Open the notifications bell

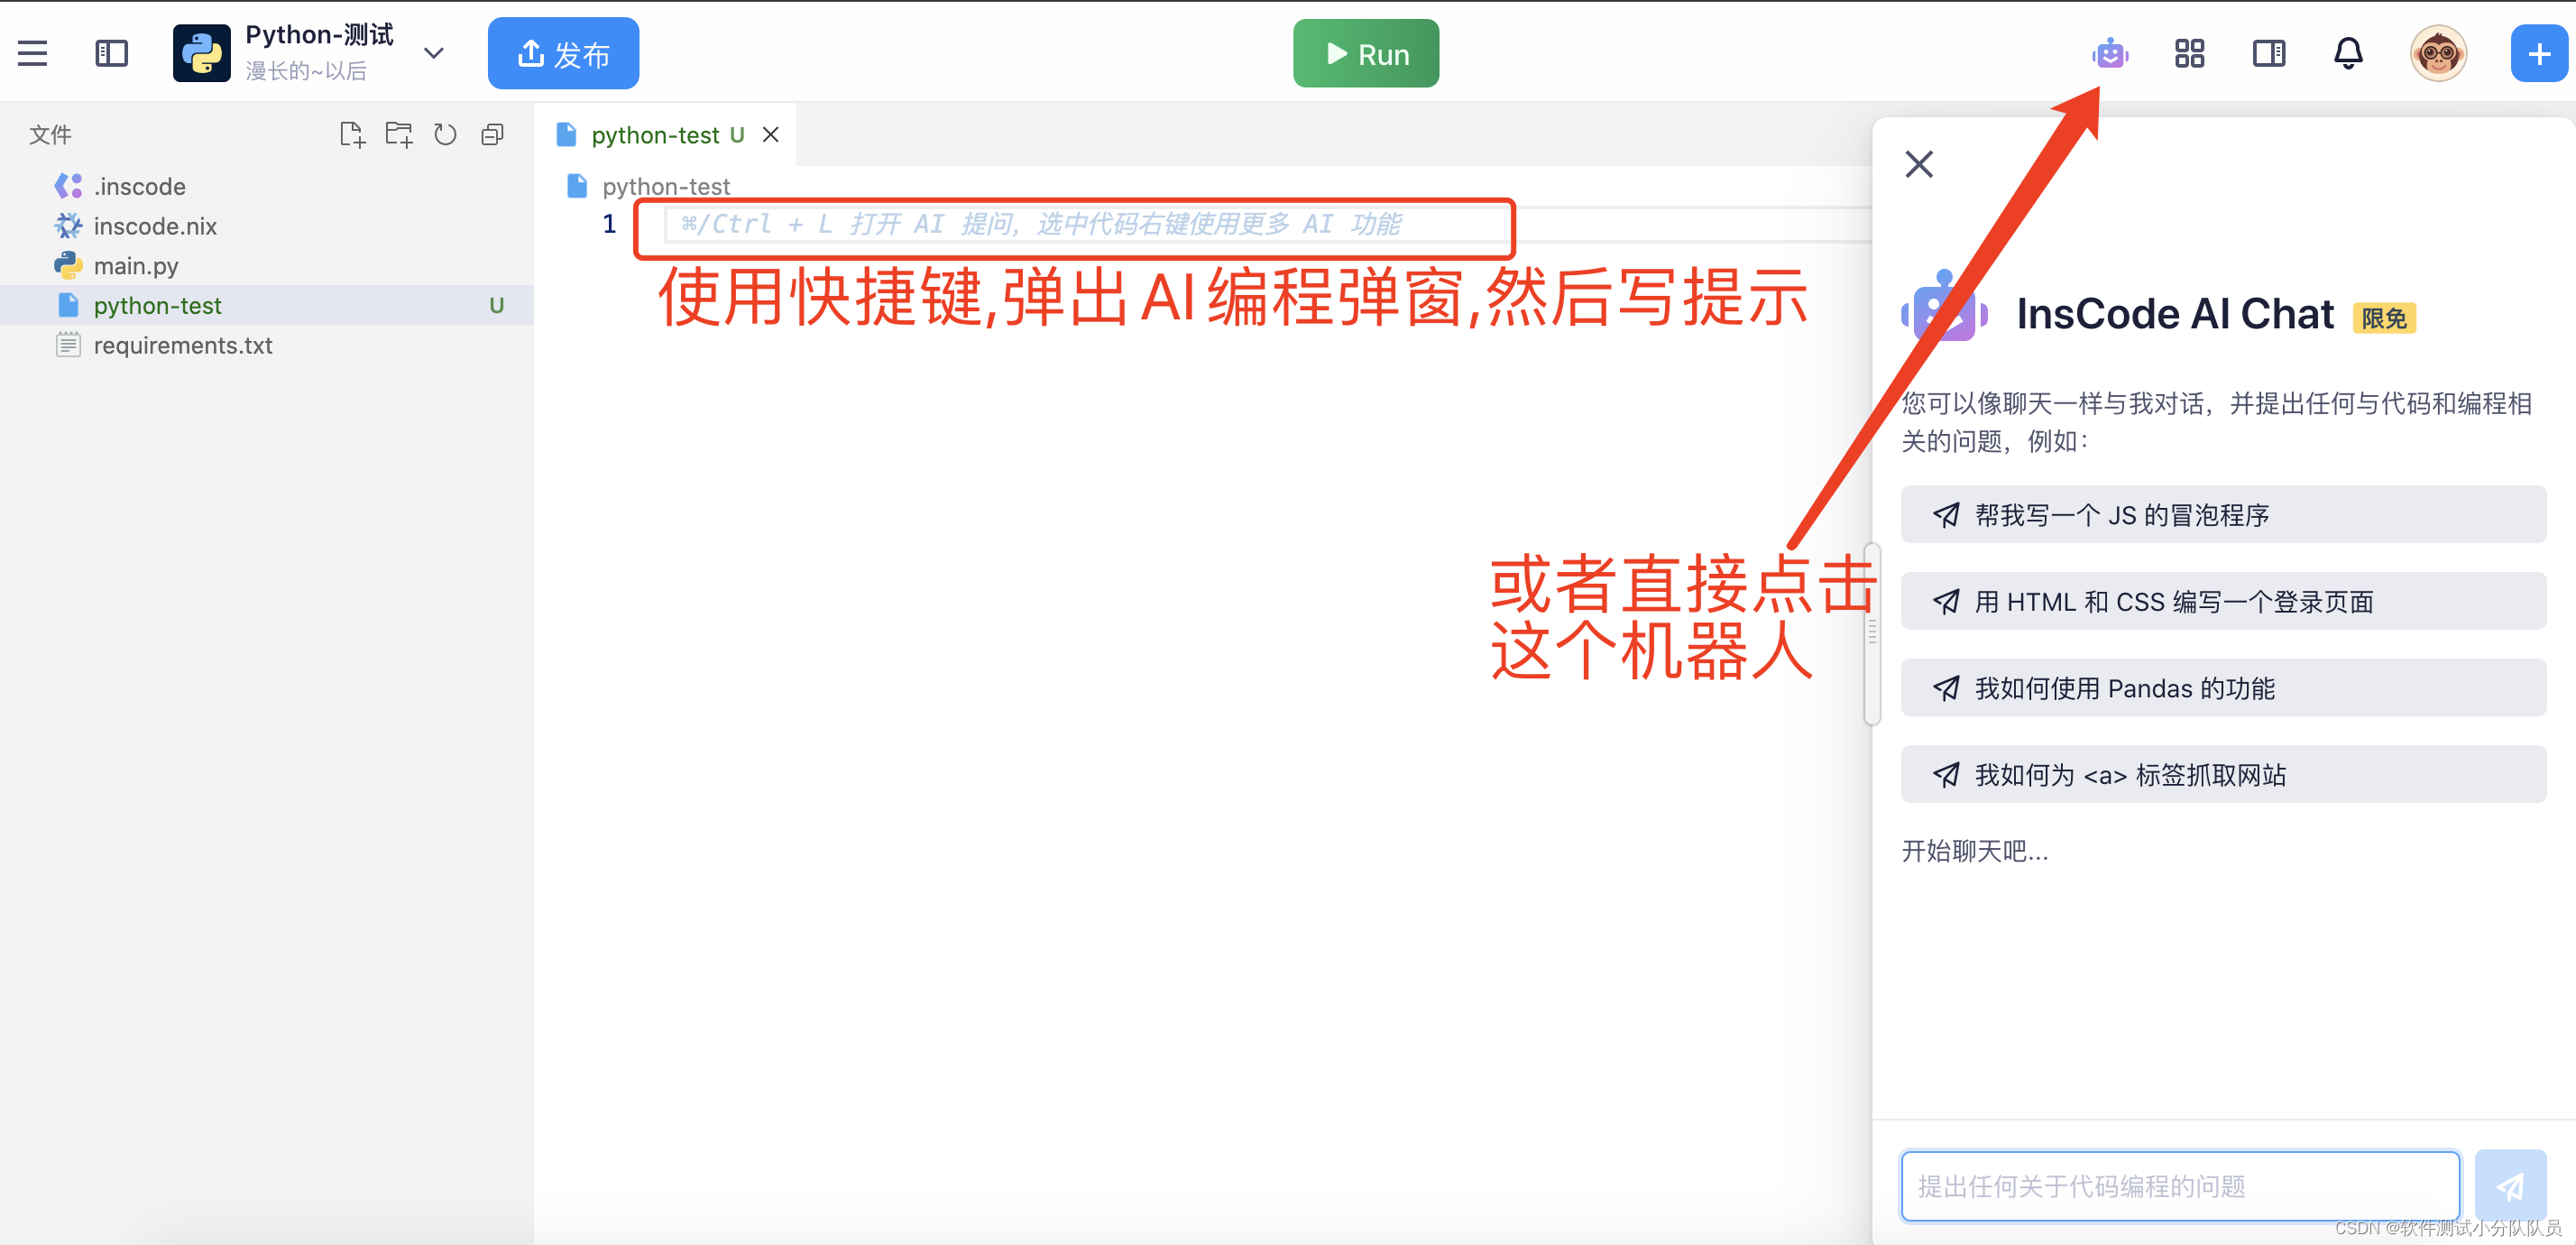click(x=2347, y=53)
